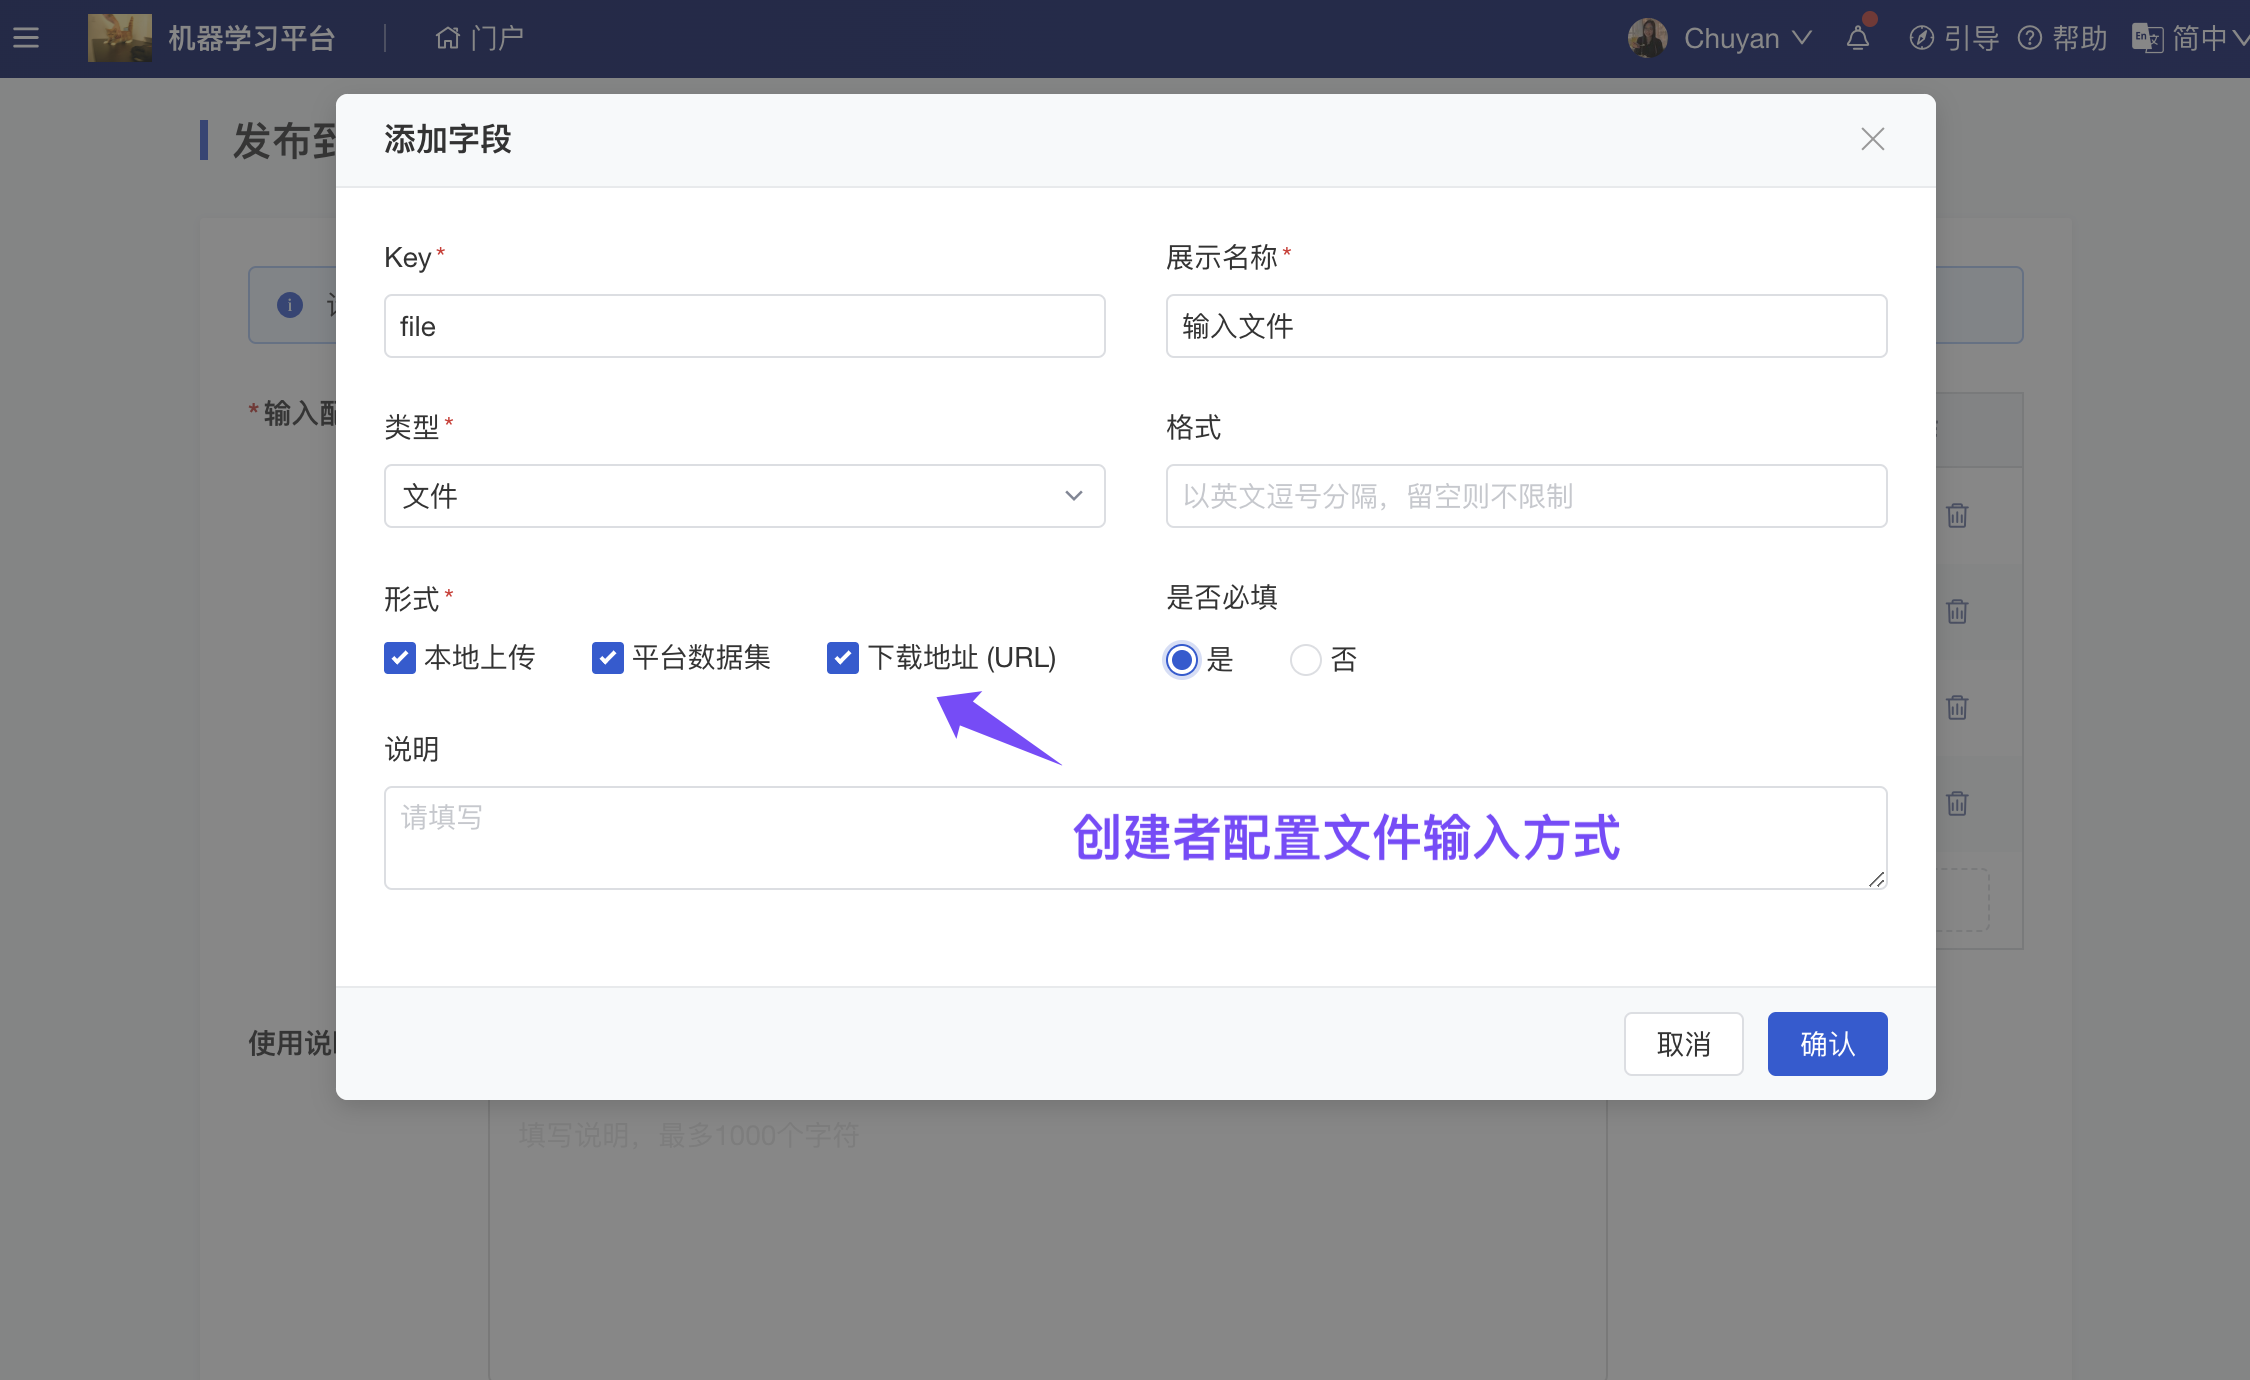Cancel the dialog with 取消
Viewport: 2250px width, 1380px height.
click(1683, 1043)
